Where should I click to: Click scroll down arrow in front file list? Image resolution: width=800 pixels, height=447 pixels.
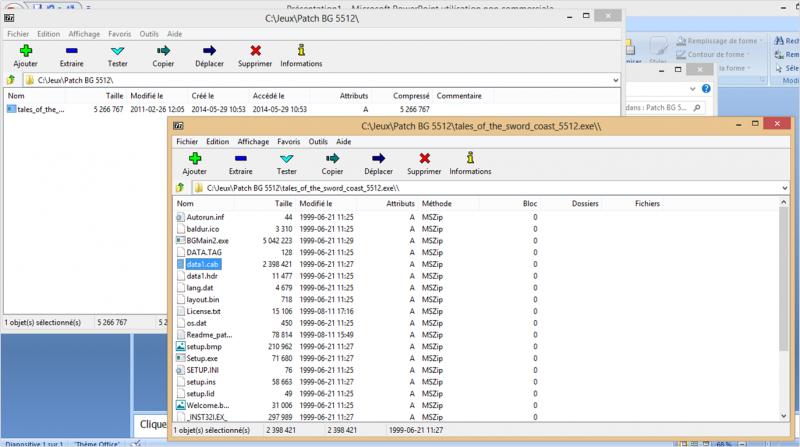pyautogui.click(x=784, y=416)
